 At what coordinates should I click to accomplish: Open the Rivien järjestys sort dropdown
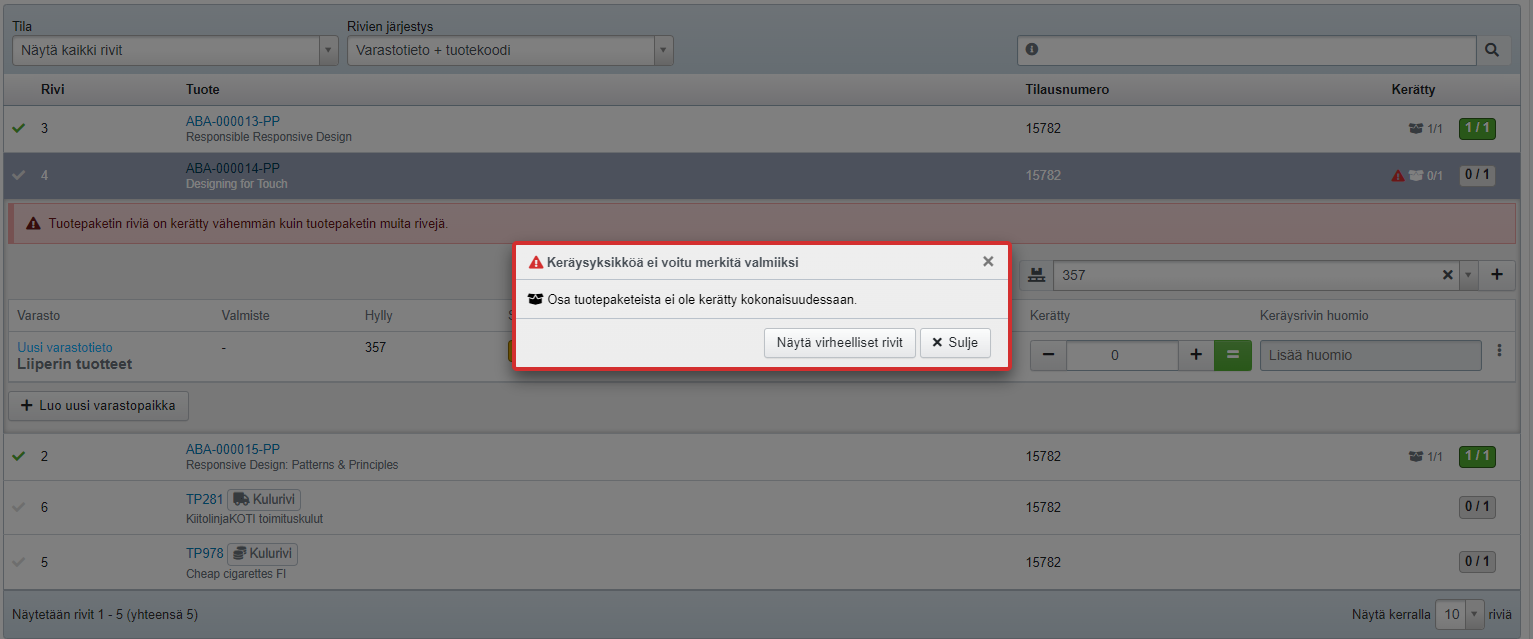click(x=510, y=50)
